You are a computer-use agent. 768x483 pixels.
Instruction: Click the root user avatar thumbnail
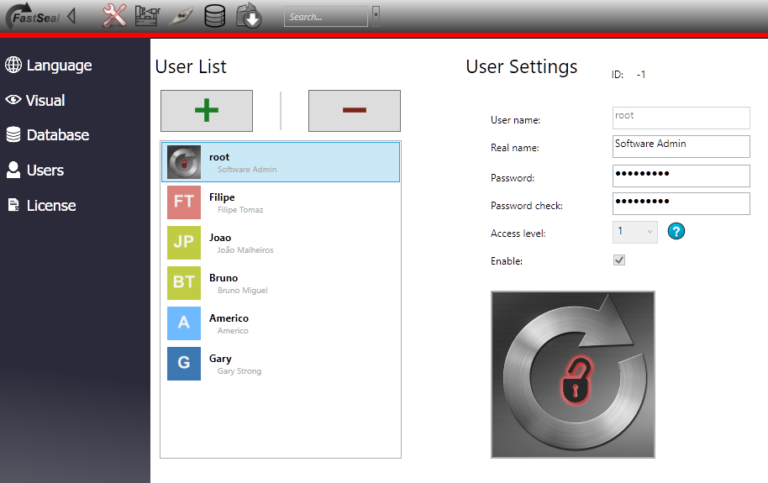[x=184, y=162]
